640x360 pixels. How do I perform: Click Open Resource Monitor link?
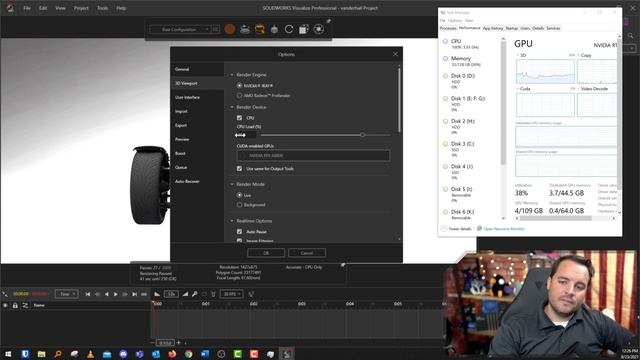click(504, 229)
